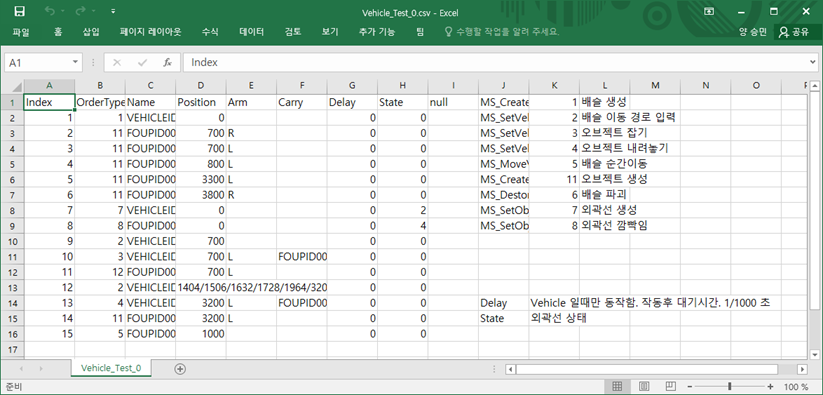
Task: Select column D header
Action: pyautogui.click(x=201, y=86)
